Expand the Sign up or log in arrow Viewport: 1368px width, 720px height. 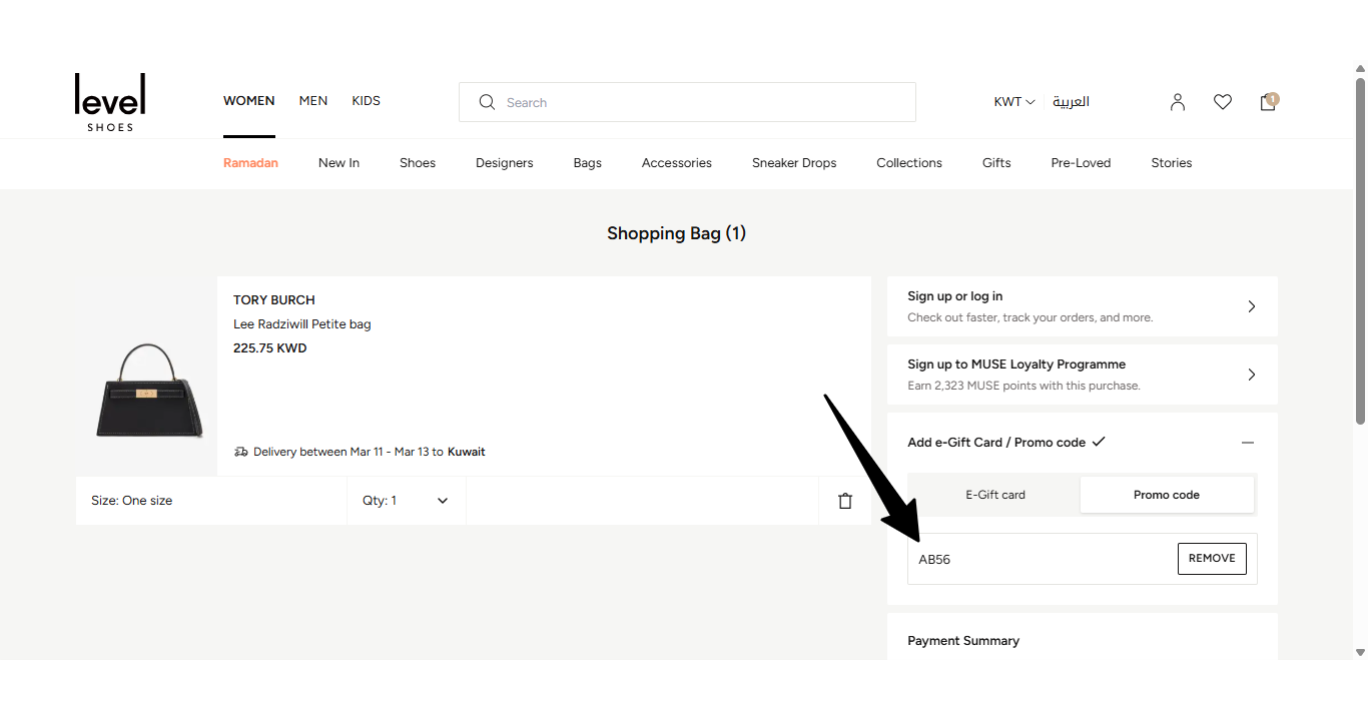[x=1251, y=307]
